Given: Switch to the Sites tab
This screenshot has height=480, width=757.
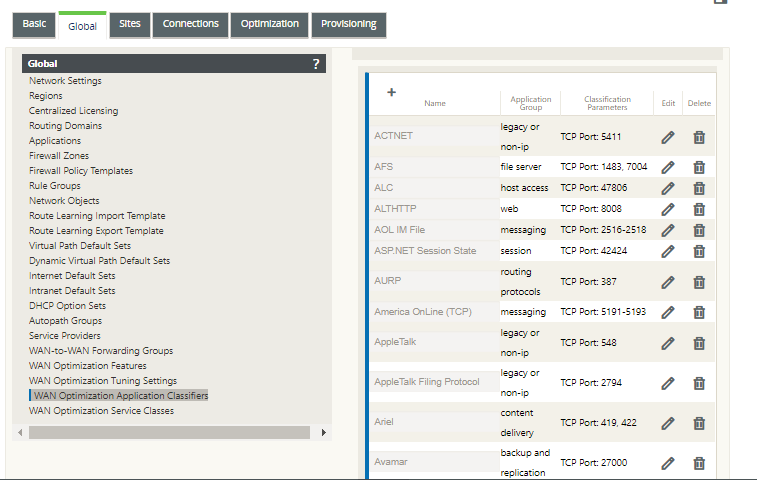Looking at the screenshot, I should click(129, 24).
